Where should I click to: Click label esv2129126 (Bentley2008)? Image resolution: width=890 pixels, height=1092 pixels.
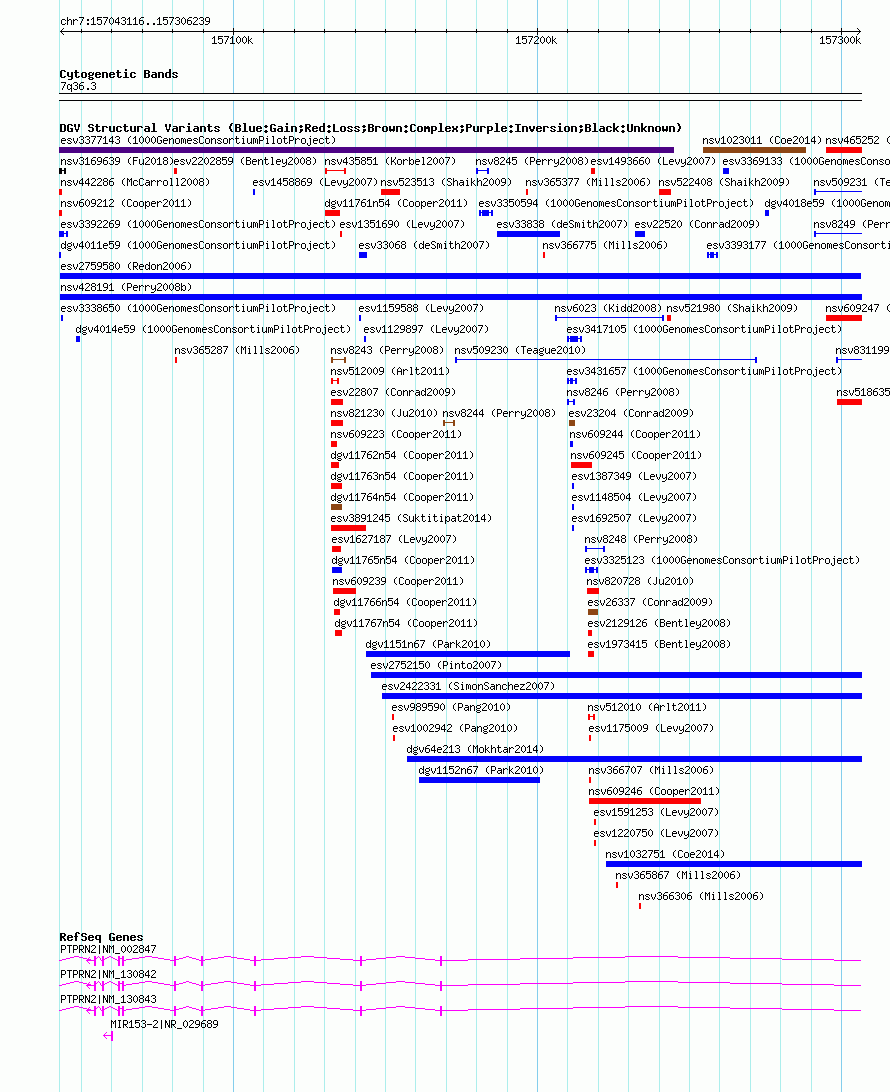tap(659, 623)
